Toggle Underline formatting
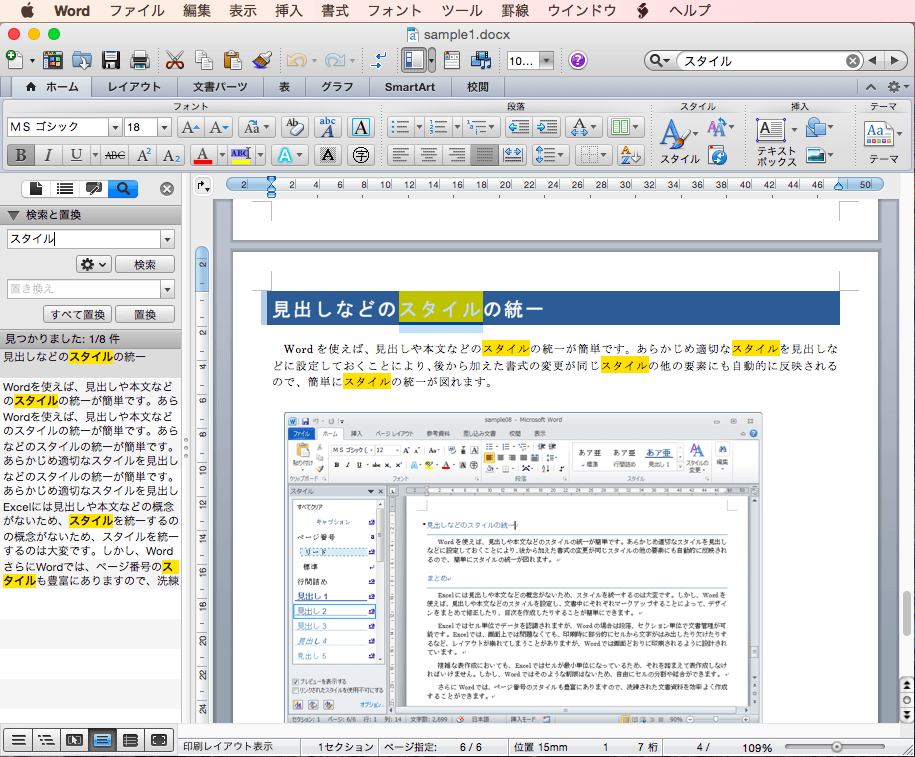This screenshot has height=757, width=915. [76, 155]
